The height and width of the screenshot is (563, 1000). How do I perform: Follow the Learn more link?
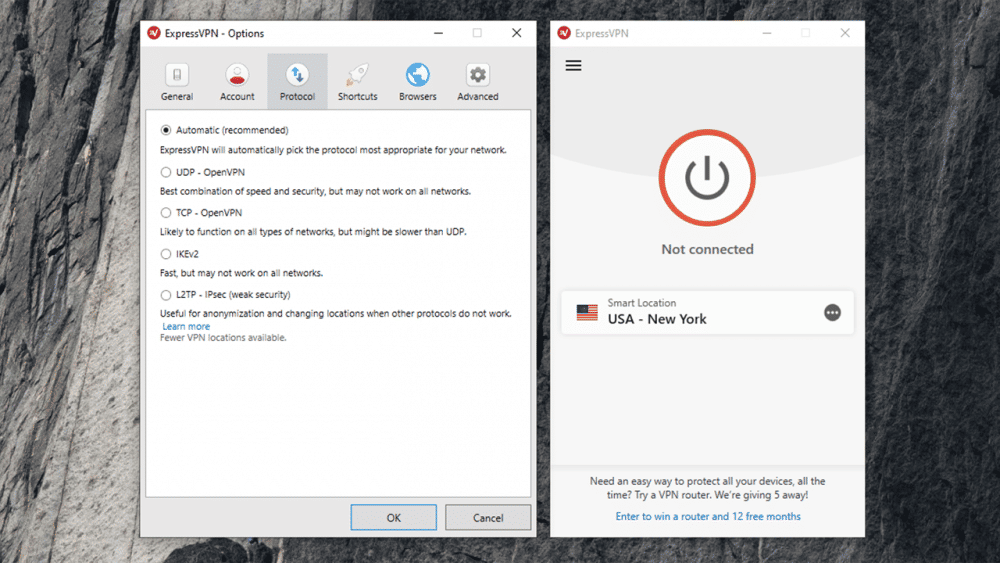pyautogui.click(x=186, y=326)
